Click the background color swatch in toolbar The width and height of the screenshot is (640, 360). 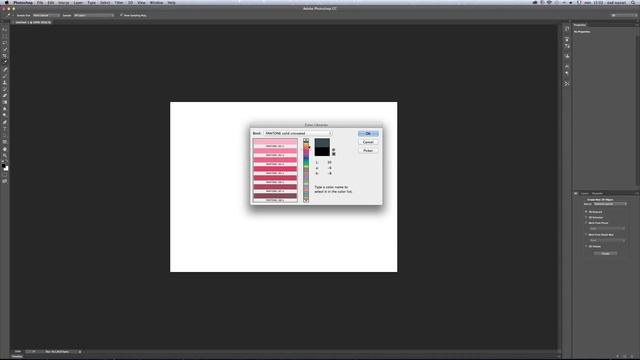coord(7,169)
